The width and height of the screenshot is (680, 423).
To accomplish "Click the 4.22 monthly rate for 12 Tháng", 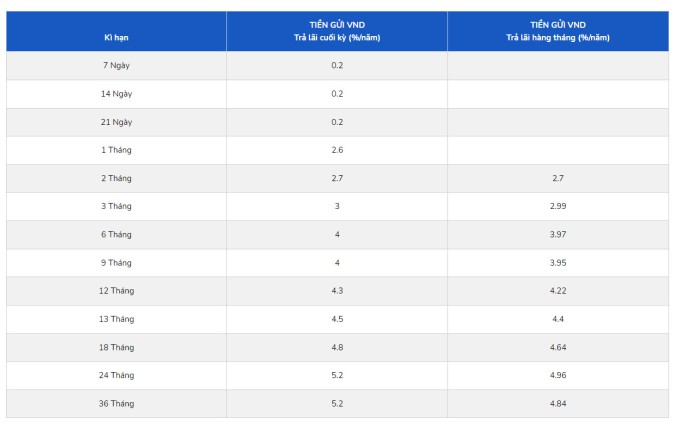I will pos(558,291).
